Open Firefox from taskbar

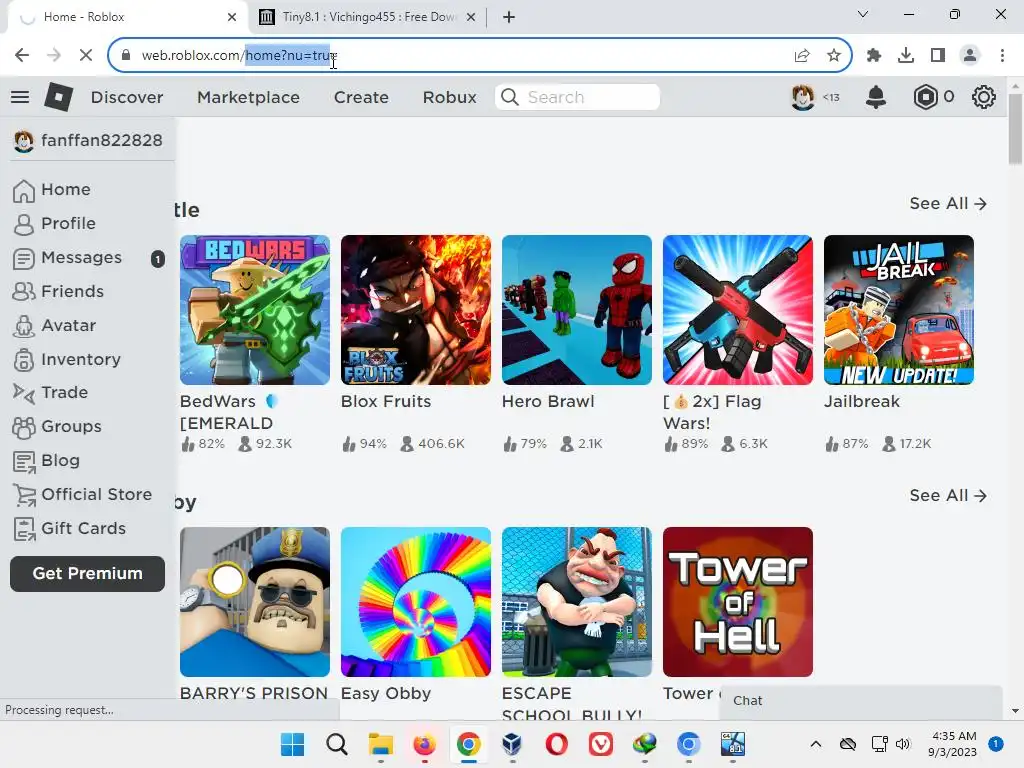coord(424,744)
